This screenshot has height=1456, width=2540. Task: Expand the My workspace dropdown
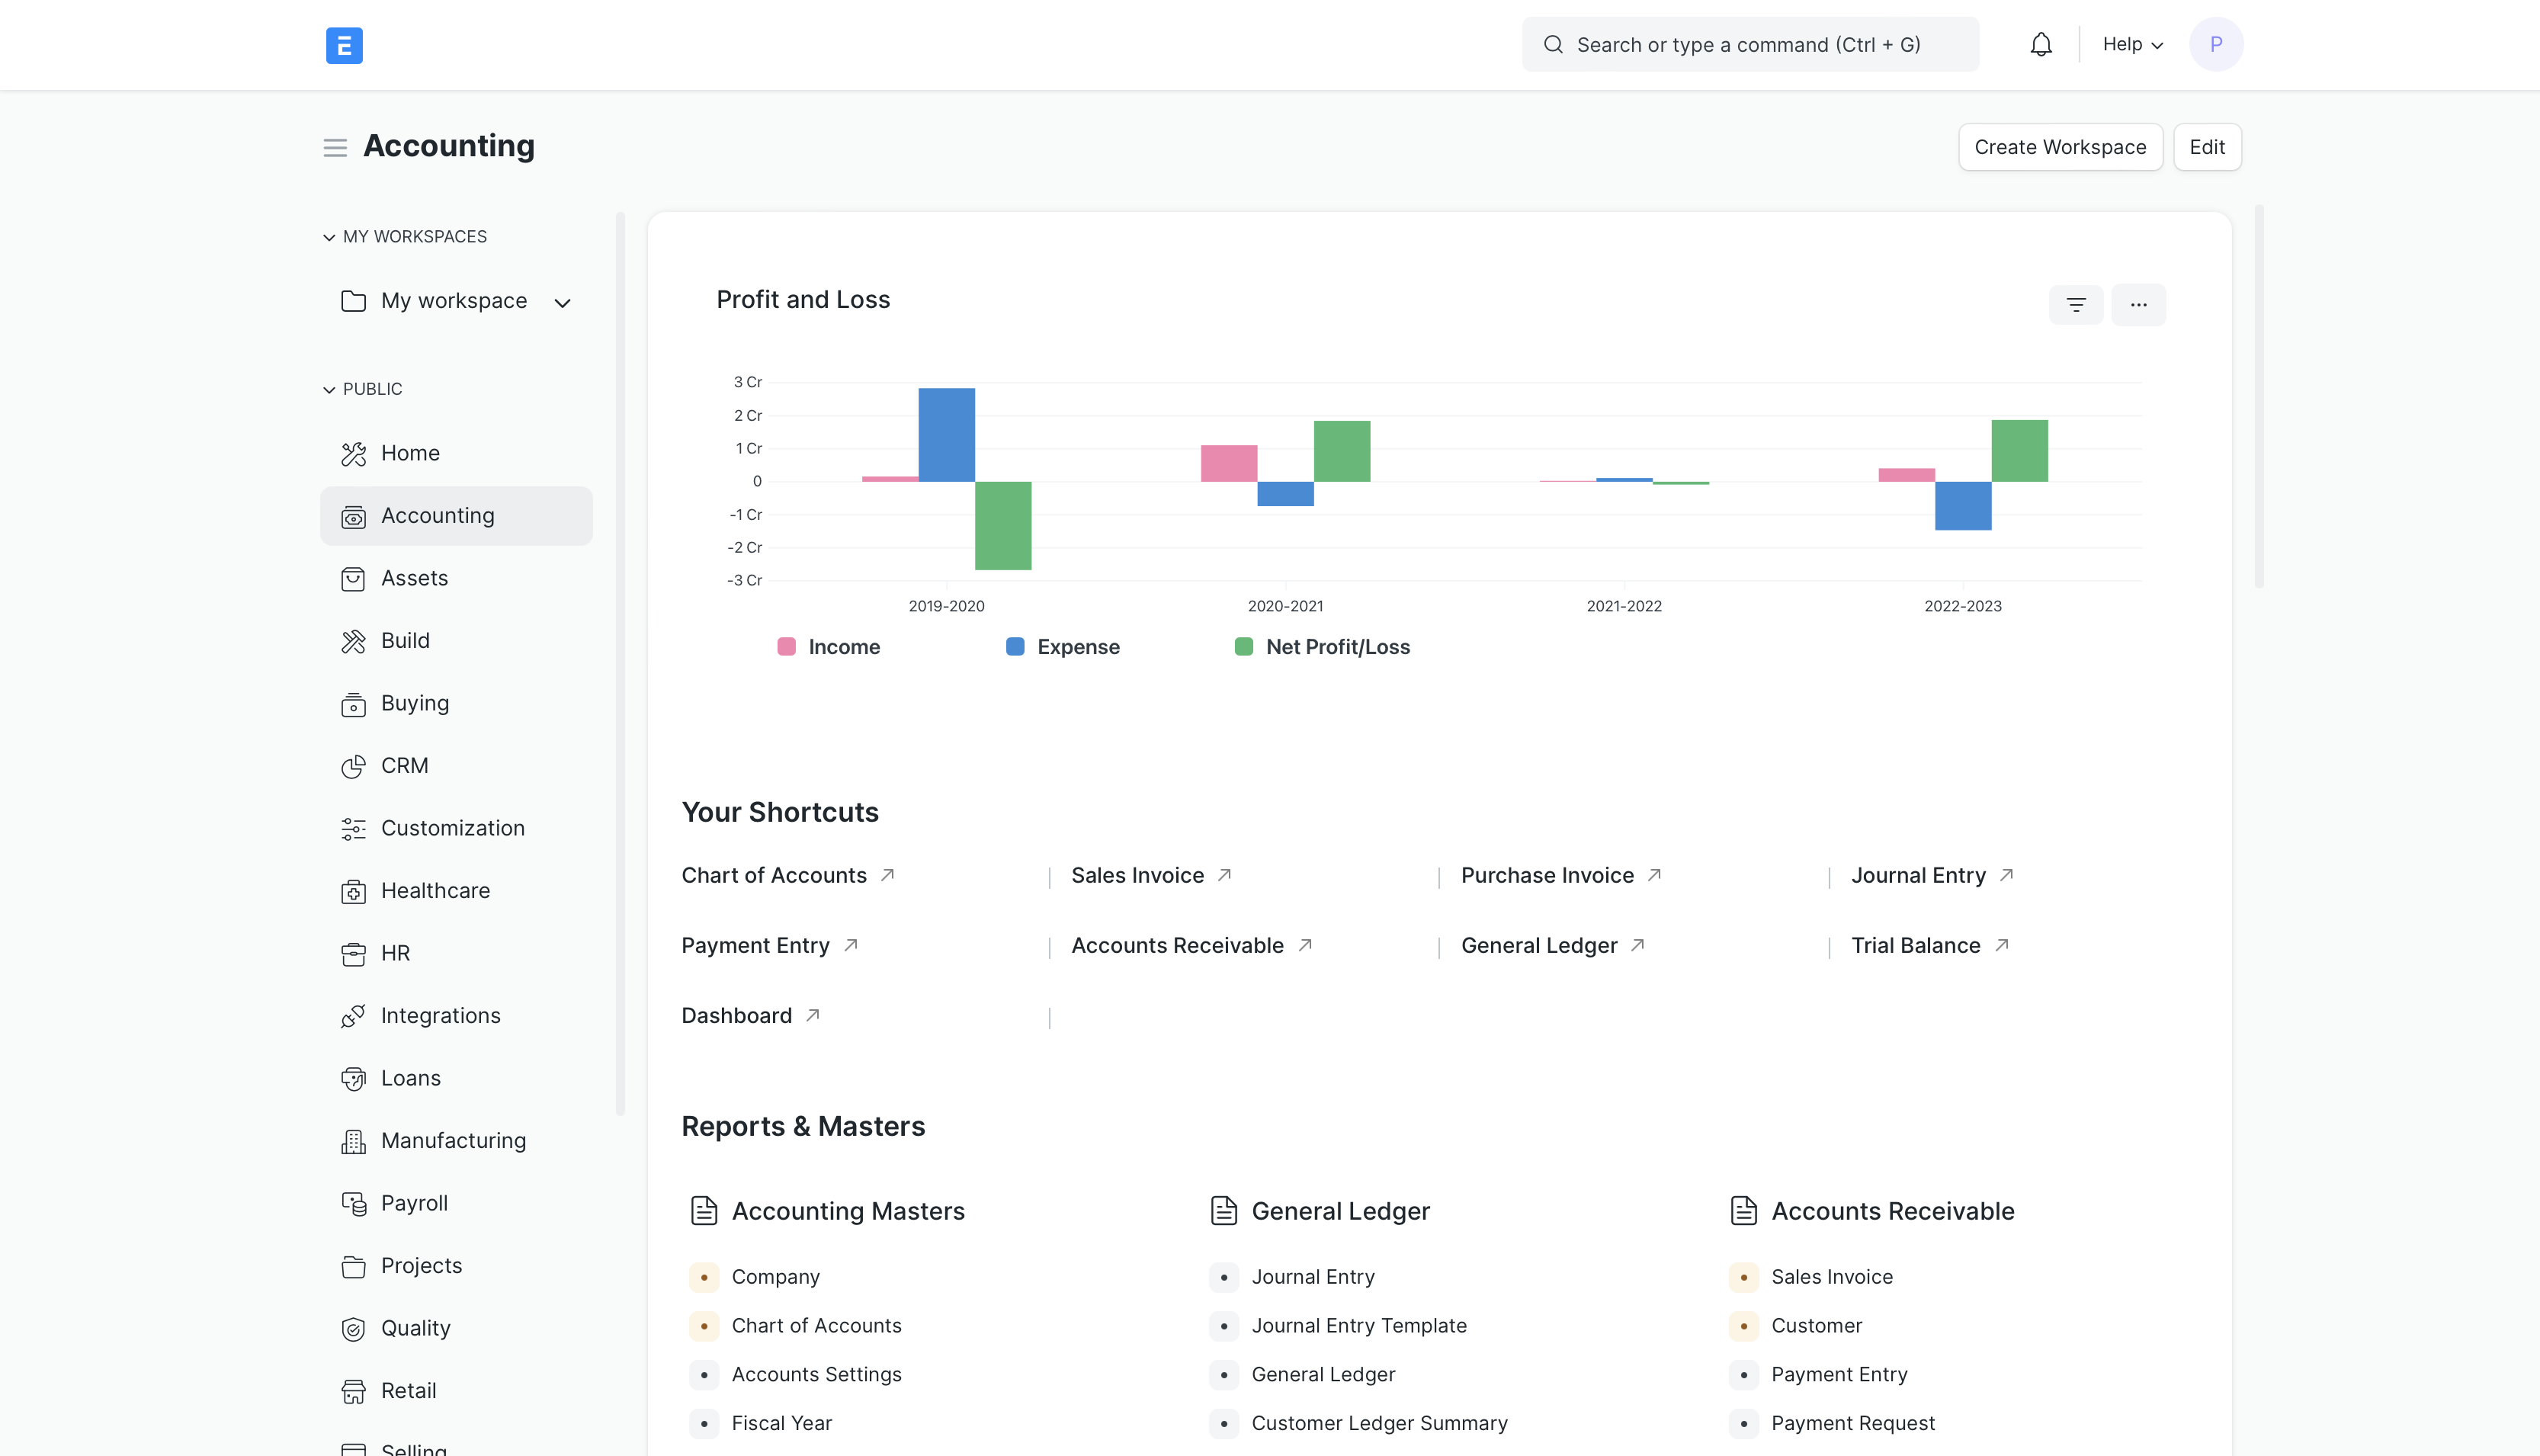(563, 302)
